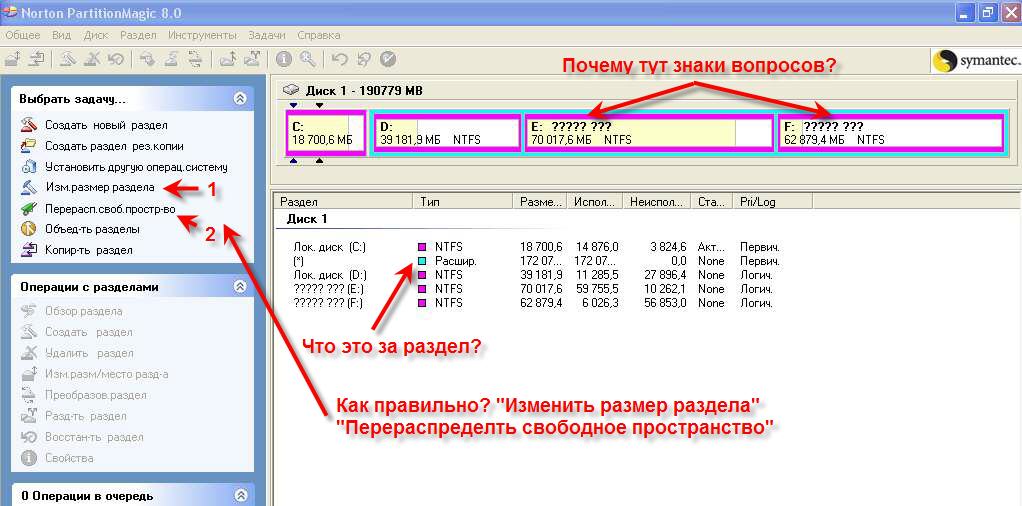Open the Задачи menu
Image resolution: width=1022 pixels, height=506 pixels.
pos(266,35)
